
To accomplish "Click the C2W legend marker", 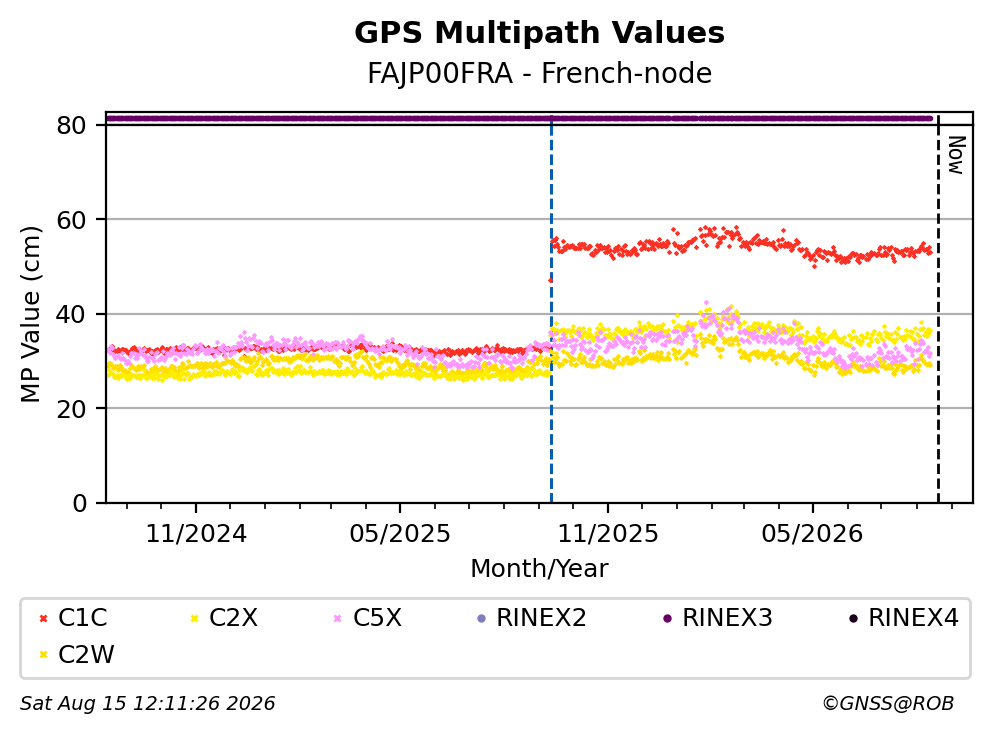I will (43, 655).
